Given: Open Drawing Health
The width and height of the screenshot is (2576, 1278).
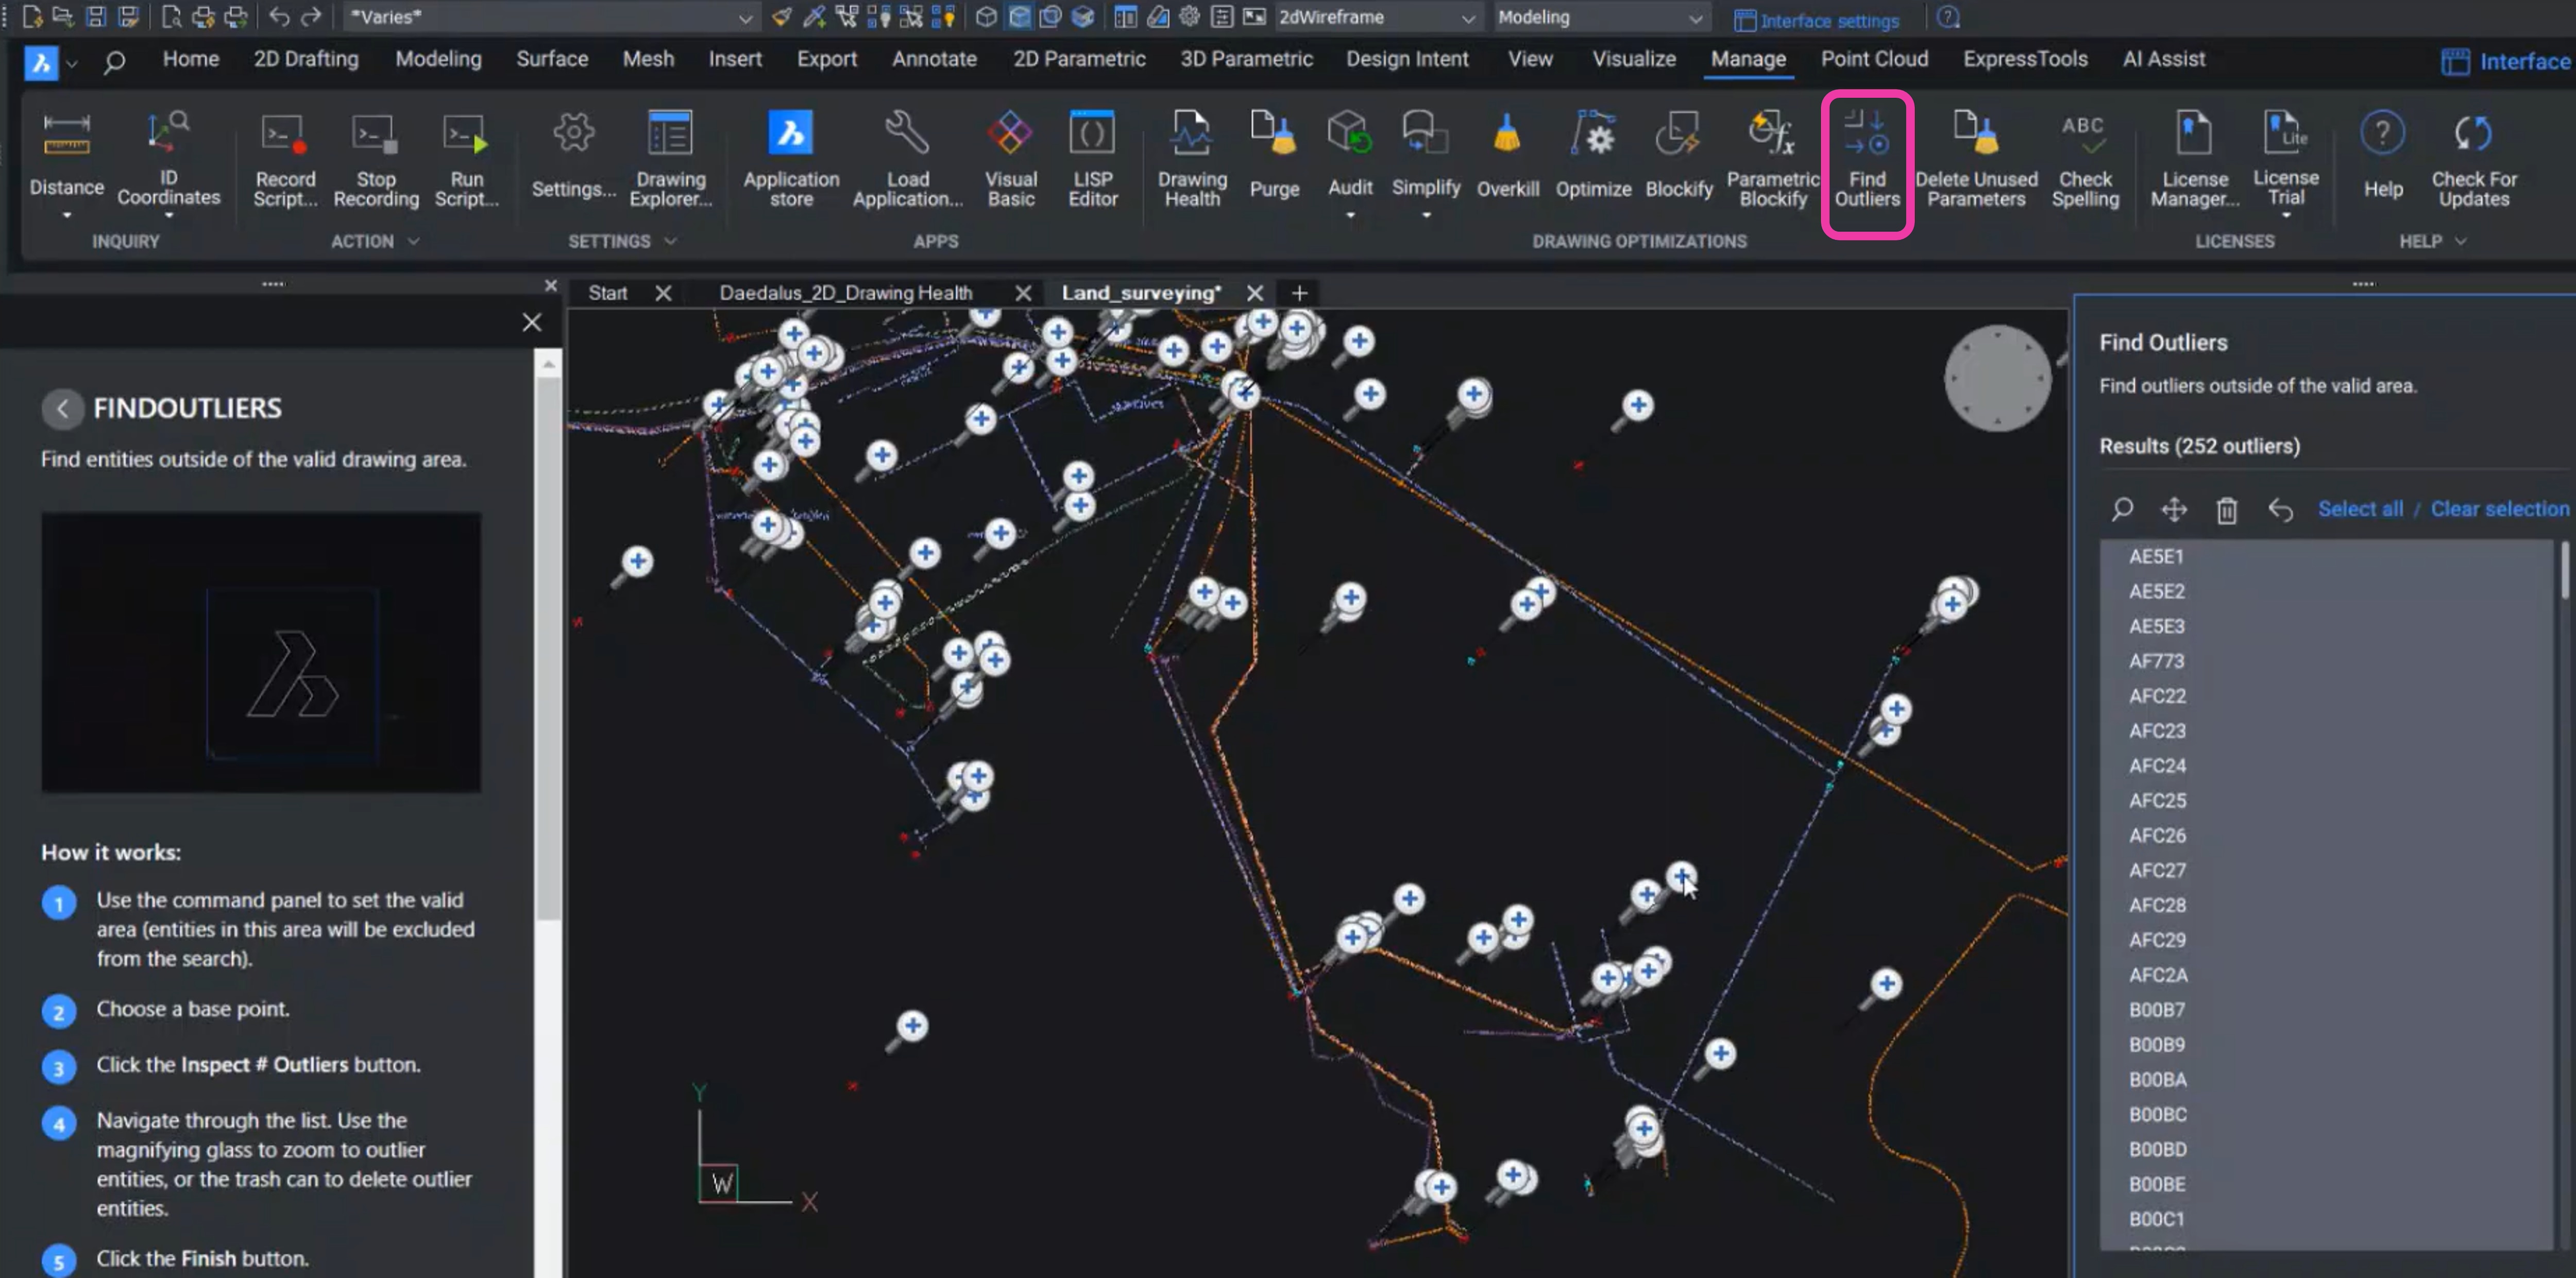Looking at the screenshot, I should 1191,155.
